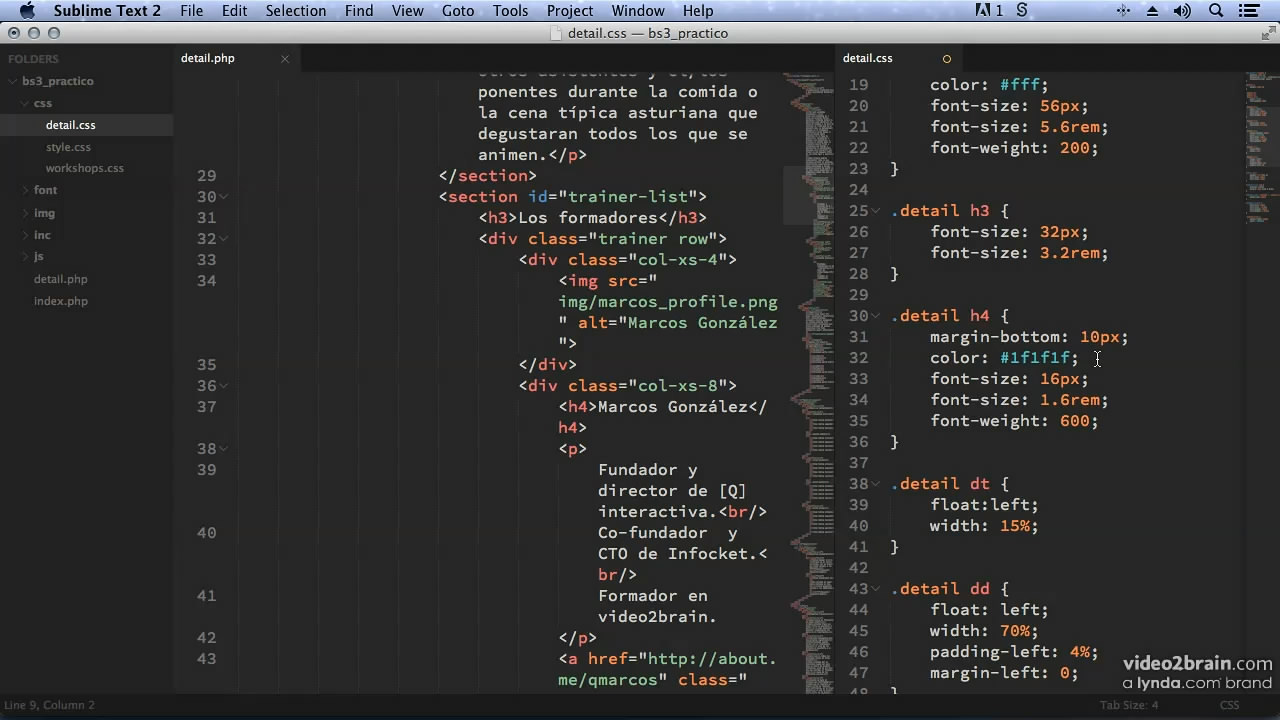Open the Apple menu
This screenshot has width=1280, height=720.
coord(27,11)
